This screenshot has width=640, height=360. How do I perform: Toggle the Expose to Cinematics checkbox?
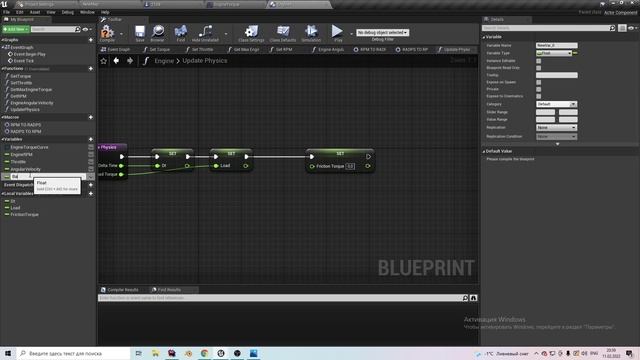[539, 96]
